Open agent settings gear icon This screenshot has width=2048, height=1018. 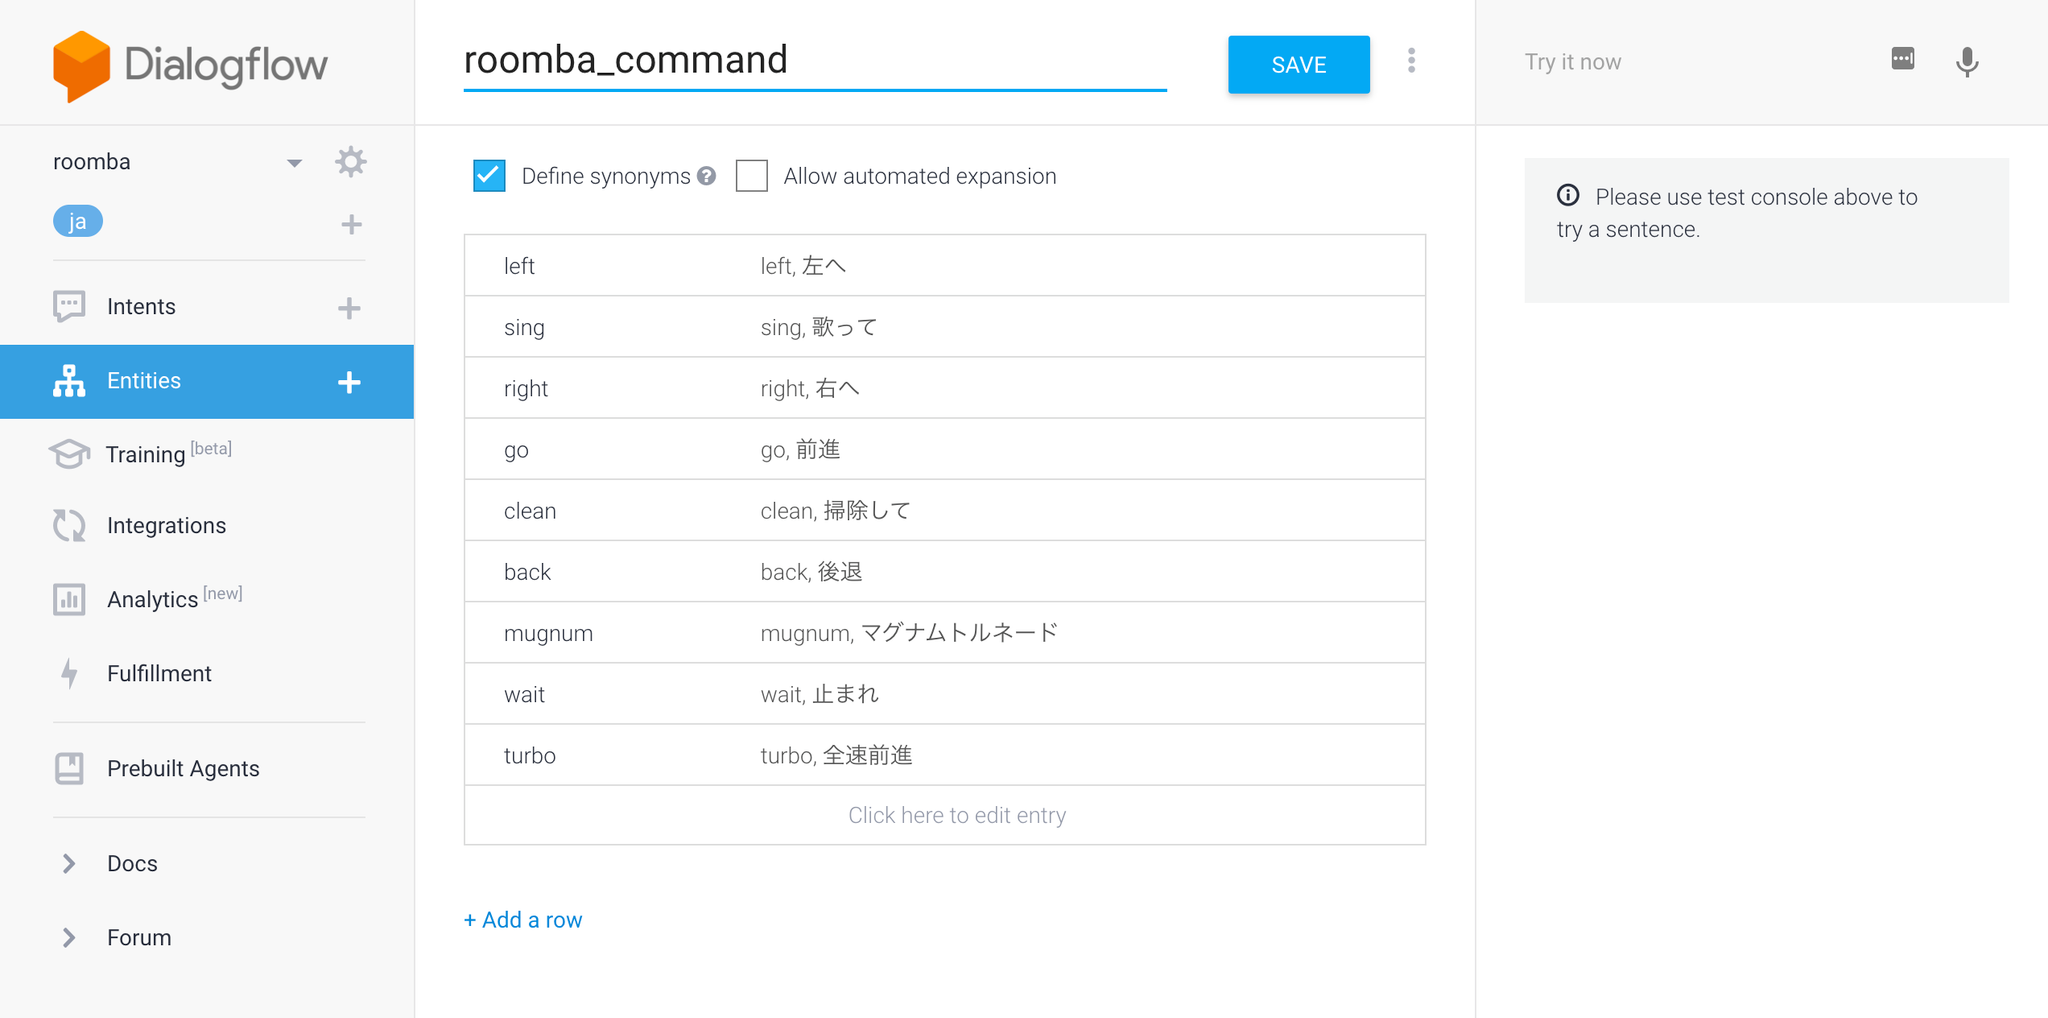[x=350, y=162]
